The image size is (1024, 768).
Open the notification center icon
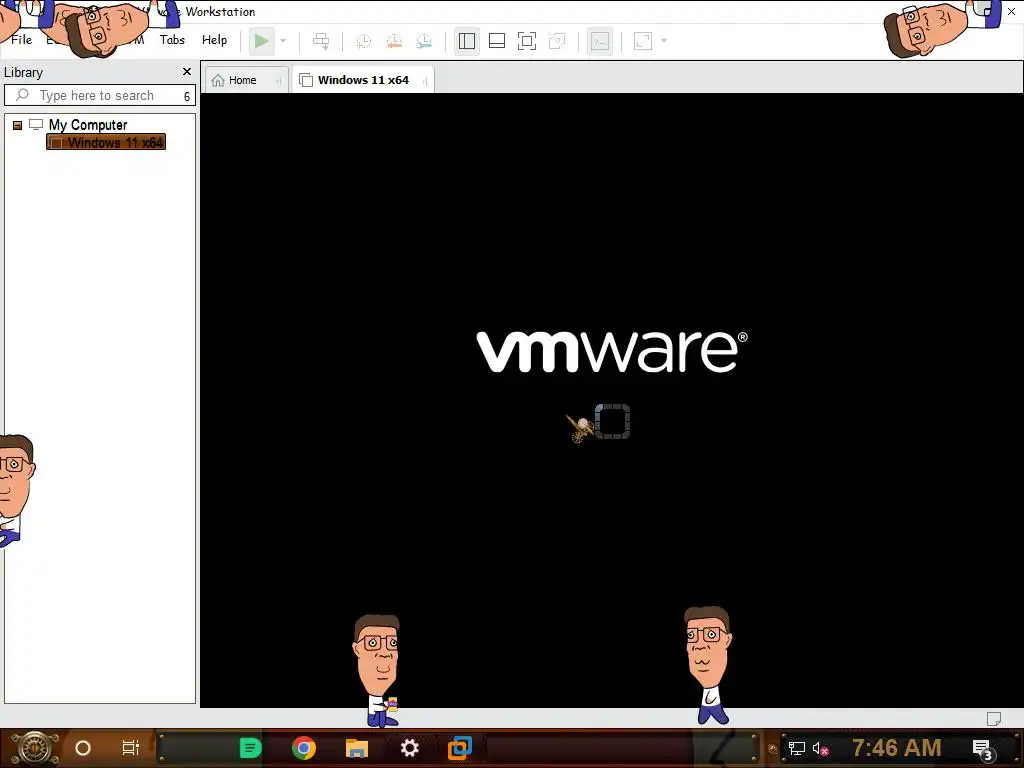point(983,749)
